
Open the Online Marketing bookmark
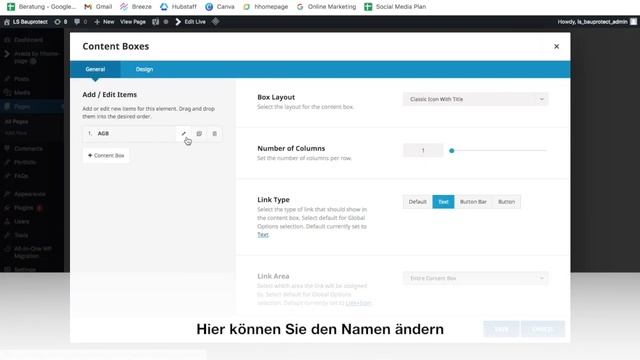(327, 7)
